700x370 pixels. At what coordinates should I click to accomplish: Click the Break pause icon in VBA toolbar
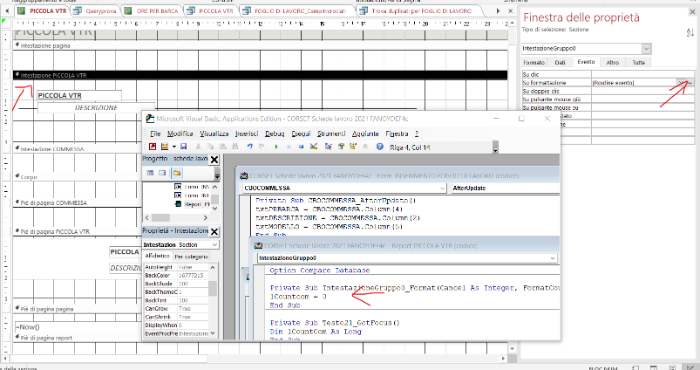pyautogui.click(x=288, y=146)
